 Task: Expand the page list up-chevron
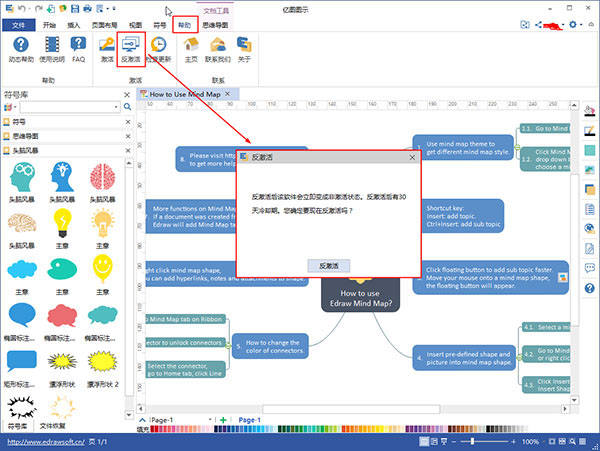142,420
